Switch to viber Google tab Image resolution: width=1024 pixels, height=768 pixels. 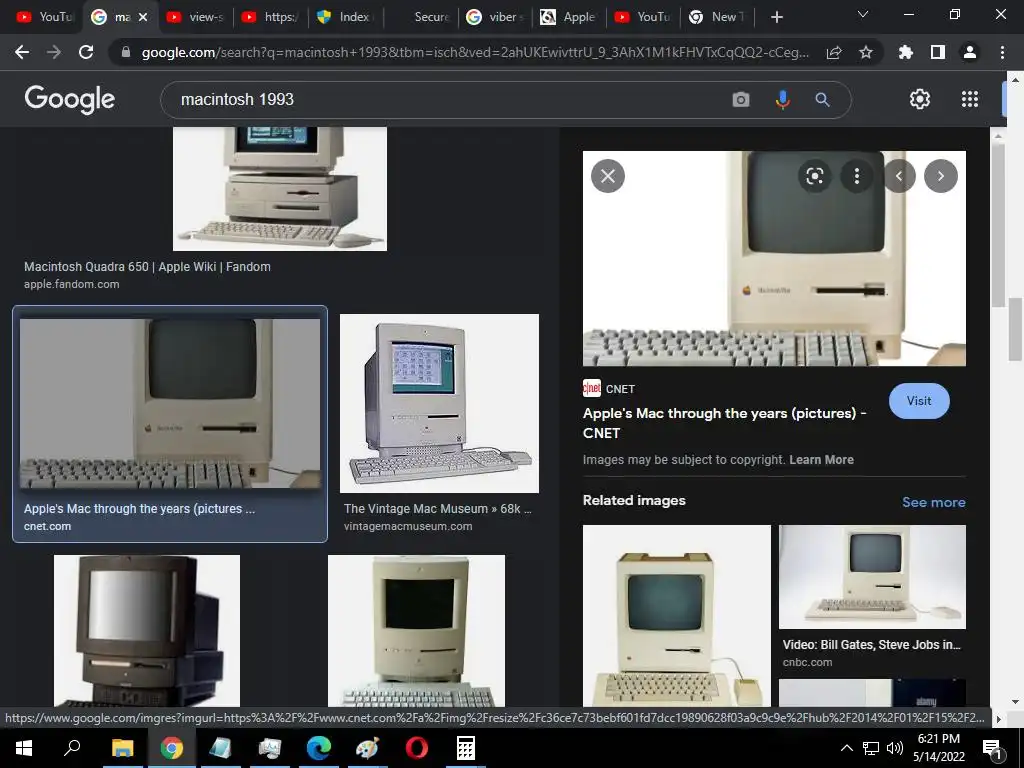click(x=495, y=17)
